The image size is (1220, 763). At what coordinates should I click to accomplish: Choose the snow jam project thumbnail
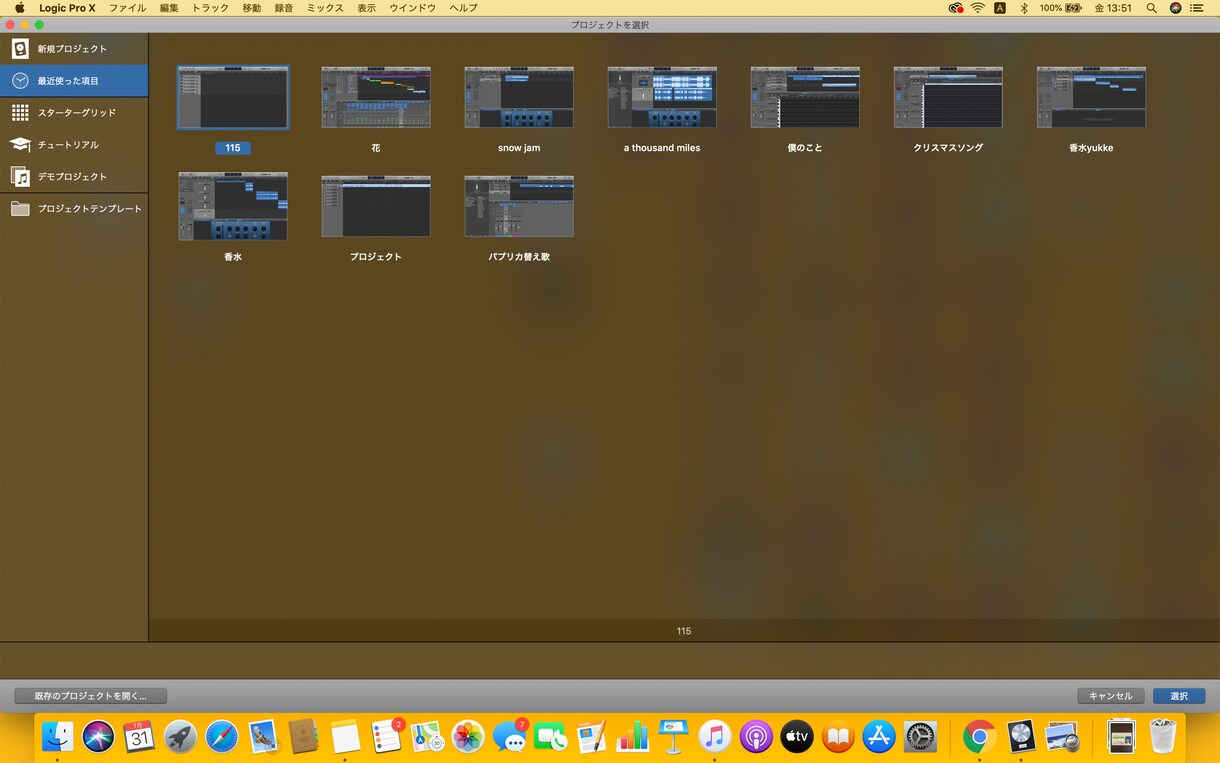point(519,98)
